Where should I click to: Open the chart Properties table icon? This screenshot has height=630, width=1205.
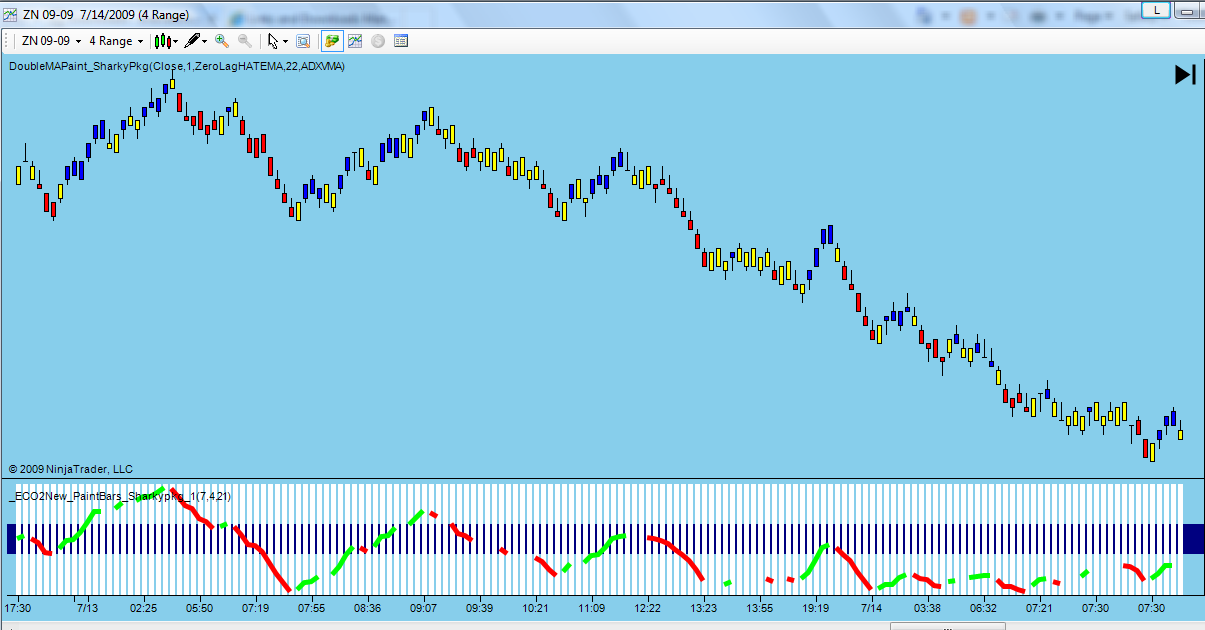[401, 41]
